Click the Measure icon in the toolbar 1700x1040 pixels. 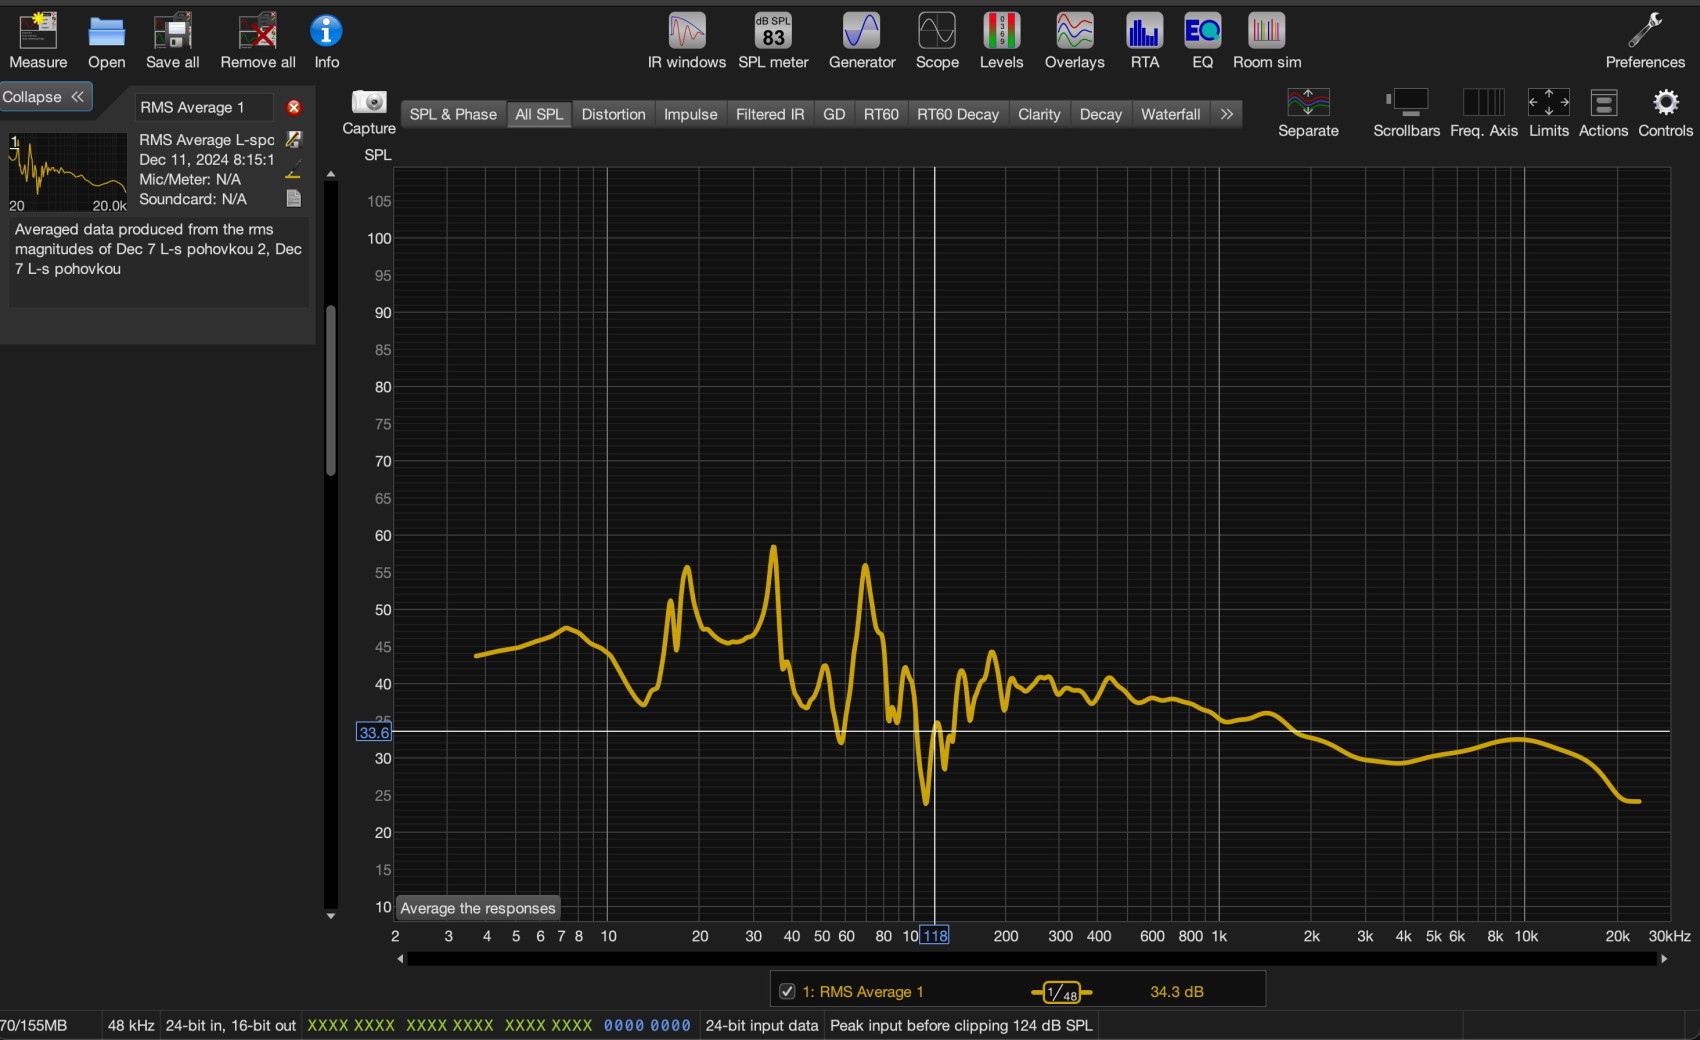click(38, 32)
